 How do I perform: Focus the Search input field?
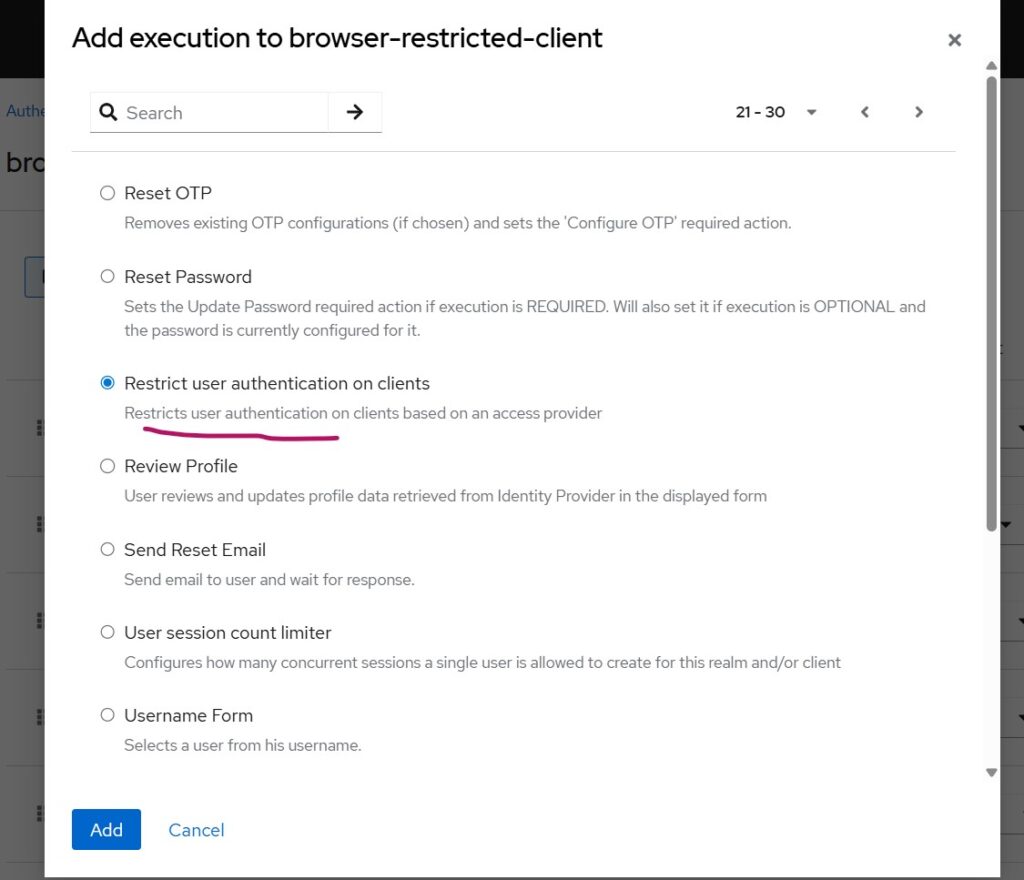point(224,112)
